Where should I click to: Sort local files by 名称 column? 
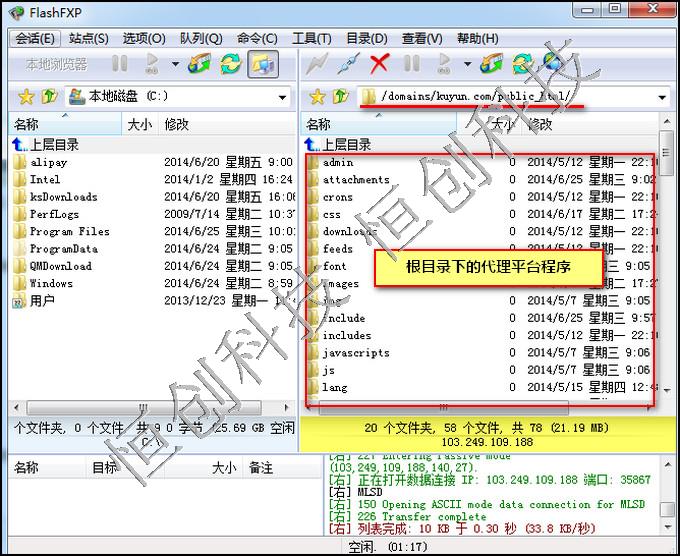tap(65, 124)
